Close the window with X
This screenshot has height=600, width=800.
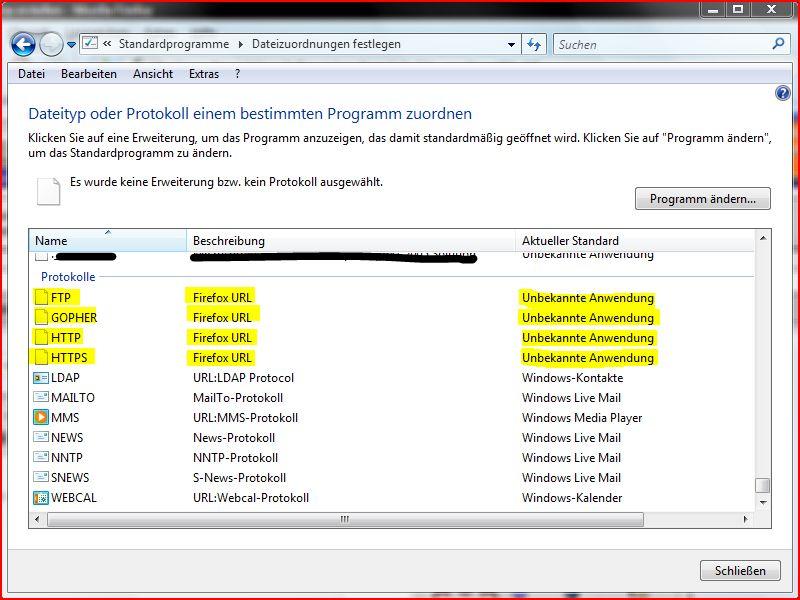pyautogui.click(x=771, y=9)
